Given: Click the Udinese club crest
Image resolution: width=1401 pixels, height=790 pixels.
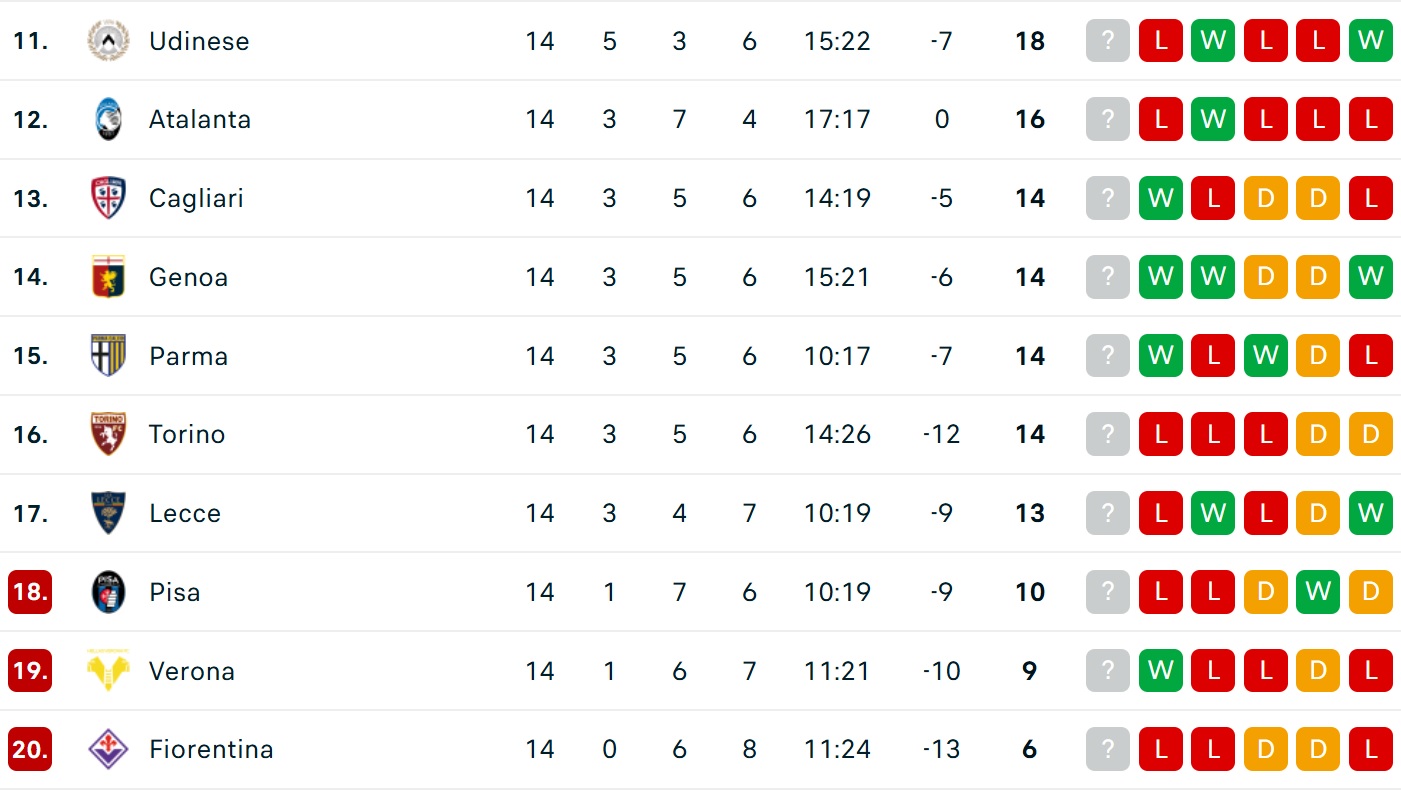Looking at the screenshot, I should pos(107,41).
